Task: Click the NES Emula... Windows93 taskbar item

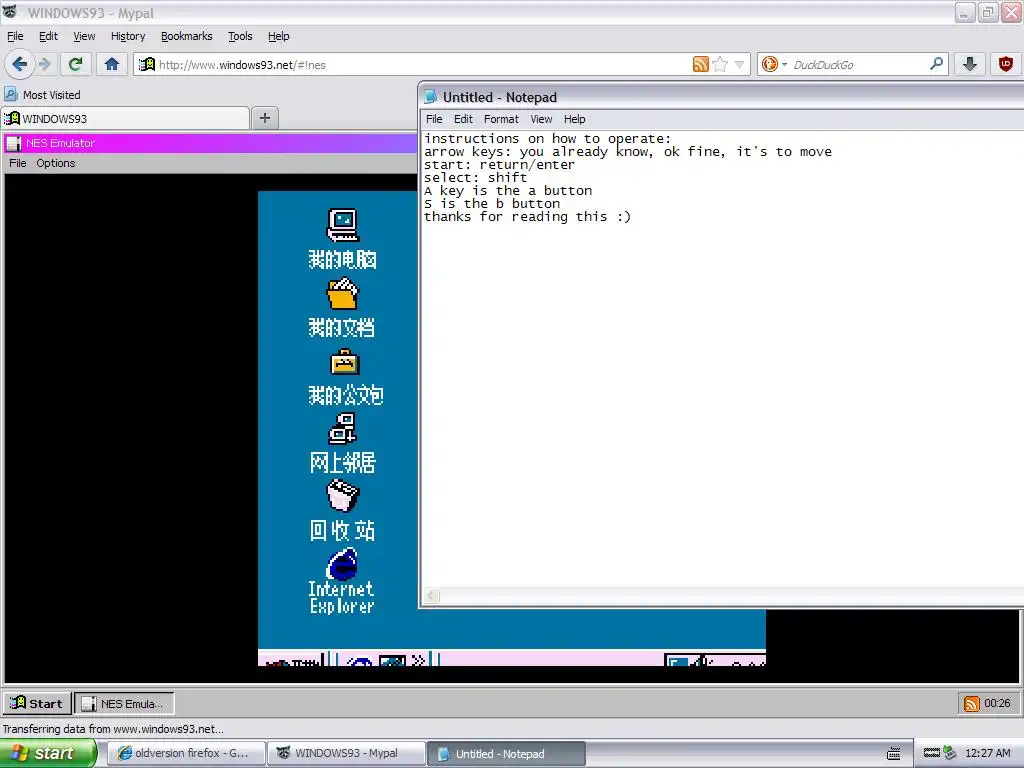Action: click(124, 703)
